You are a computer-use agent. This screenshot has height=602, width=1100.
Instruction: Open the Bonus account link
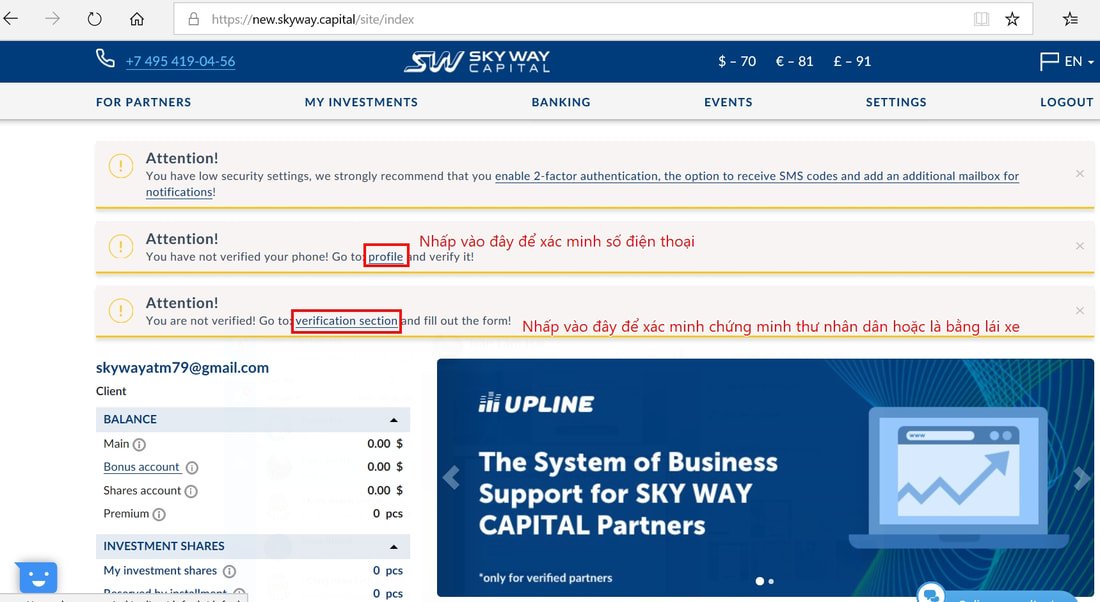(x=142, y=467)
